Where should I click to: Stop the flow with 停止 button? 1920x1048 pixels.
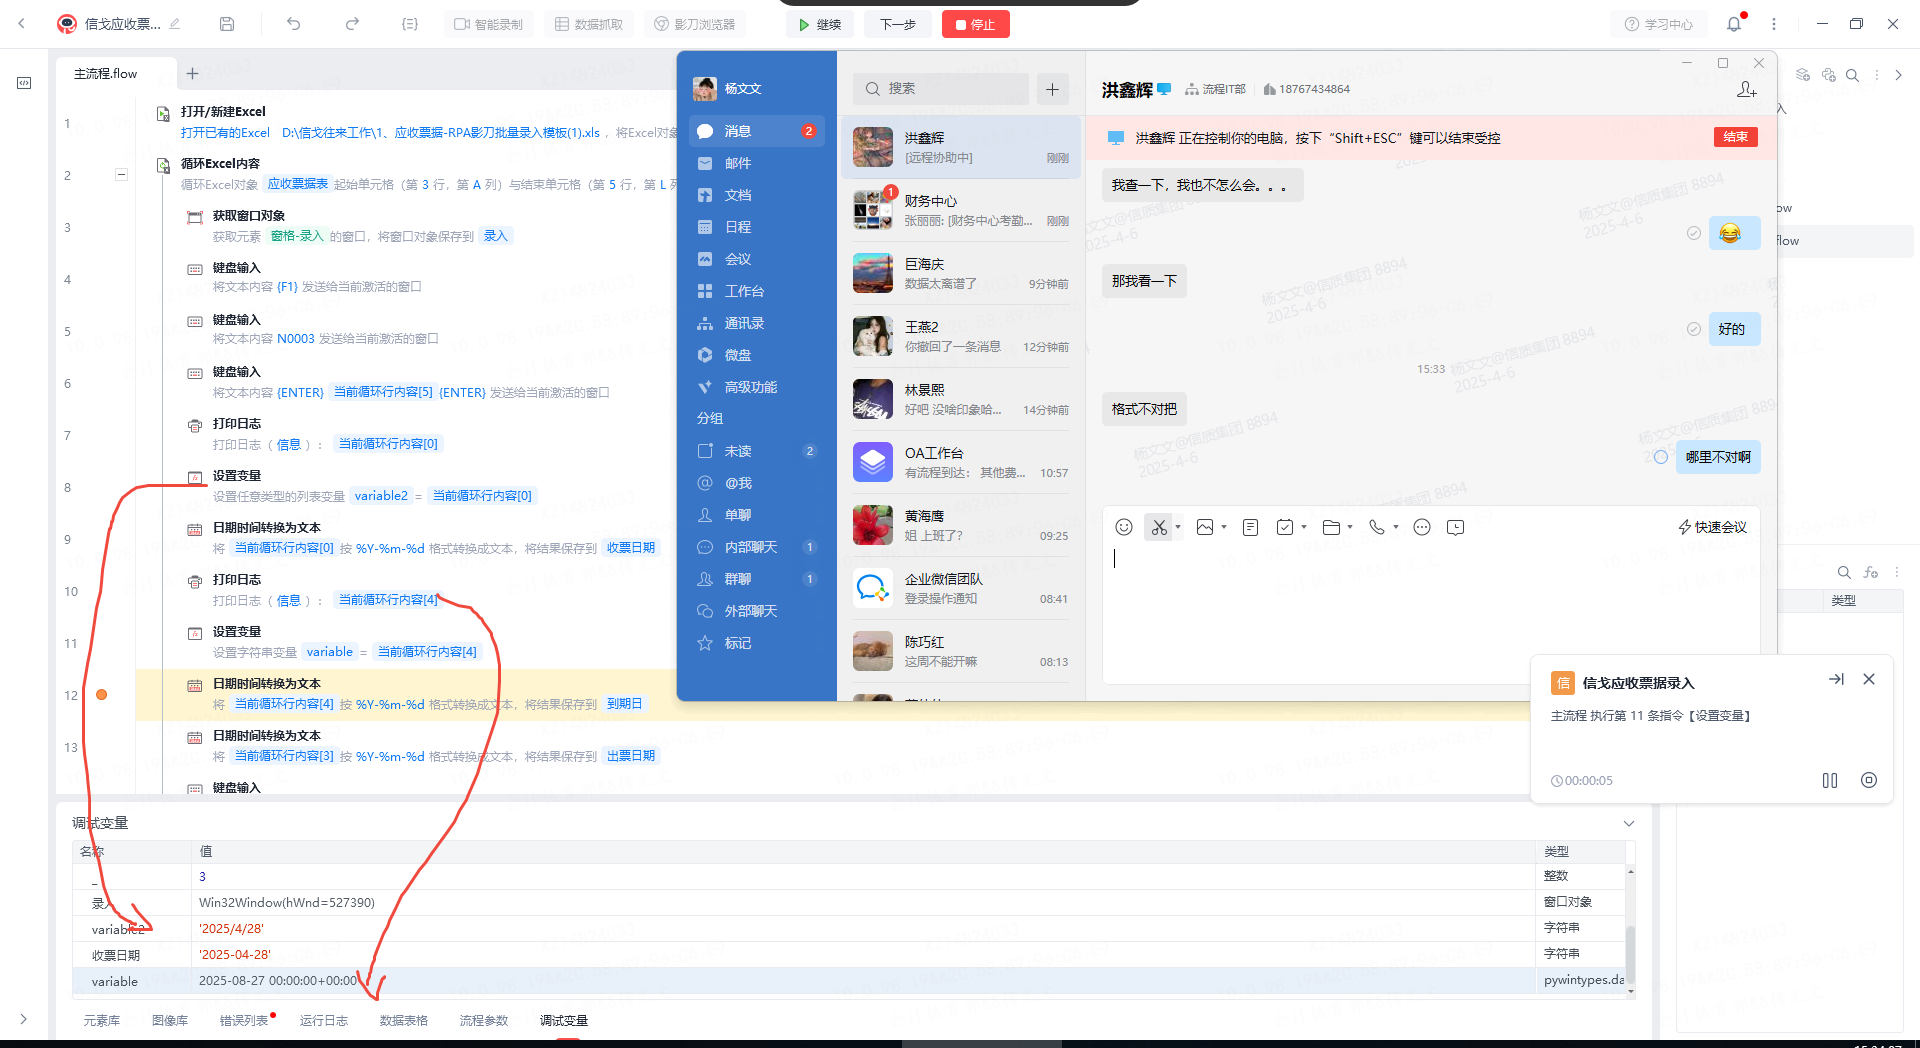coord(975,24)
